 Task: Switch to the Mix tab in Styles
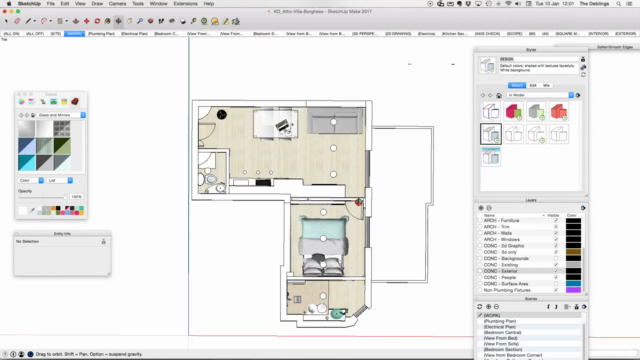tap(546, 85)
